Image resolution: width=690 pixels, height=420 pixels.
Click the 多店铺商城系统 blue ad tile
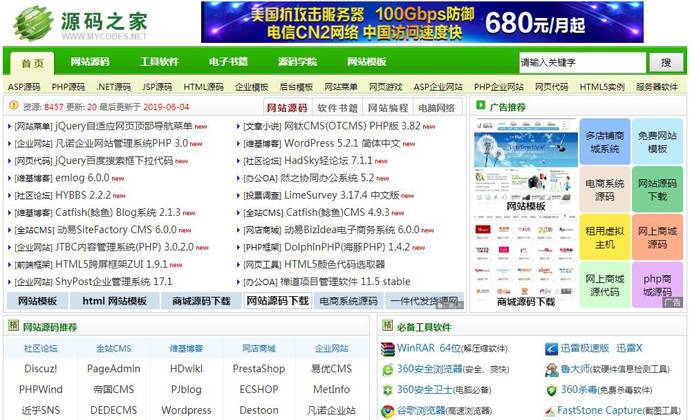click(605, 142)
